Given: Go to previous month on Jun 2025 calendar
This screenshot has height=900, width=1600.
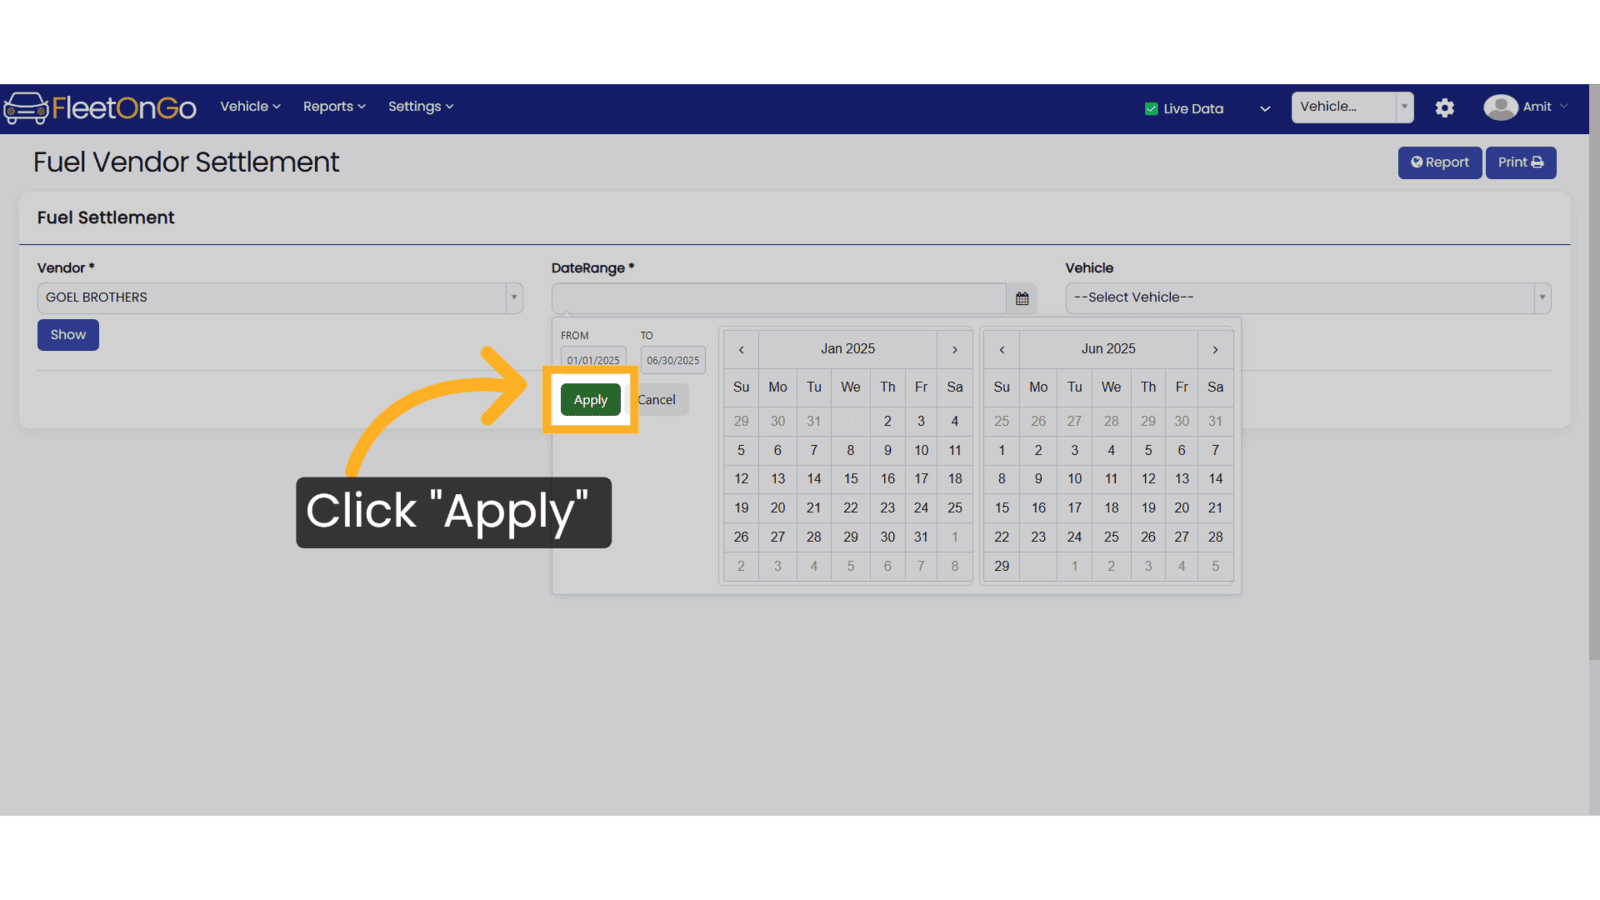Looking at the screenshot, I should point(1002,349).
